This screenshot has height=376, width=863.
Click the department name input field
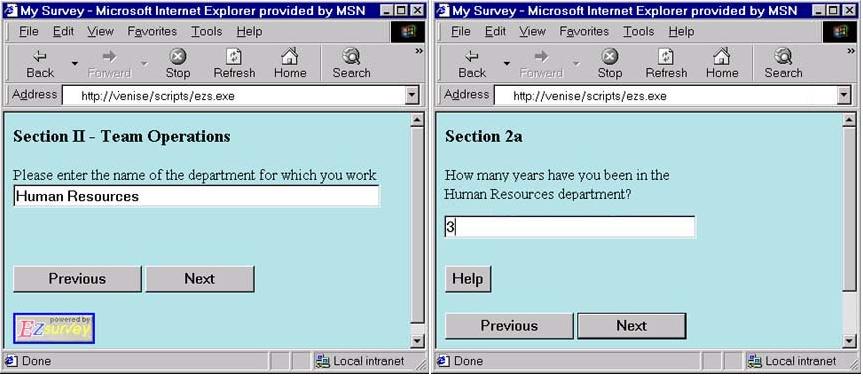(196, 196)
